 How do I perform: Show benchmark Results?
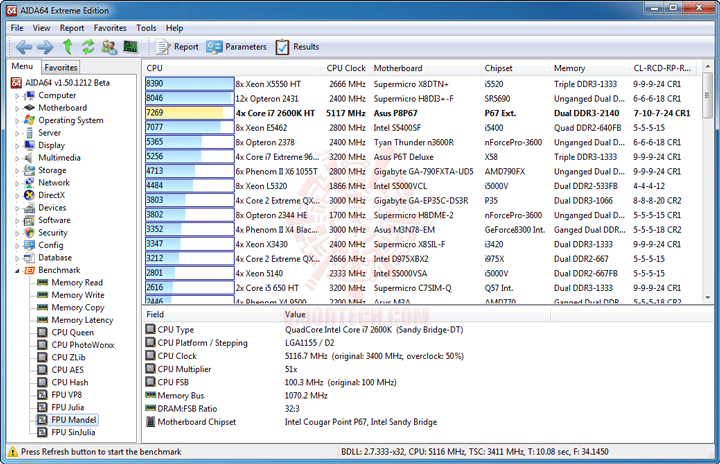(297, 47)
